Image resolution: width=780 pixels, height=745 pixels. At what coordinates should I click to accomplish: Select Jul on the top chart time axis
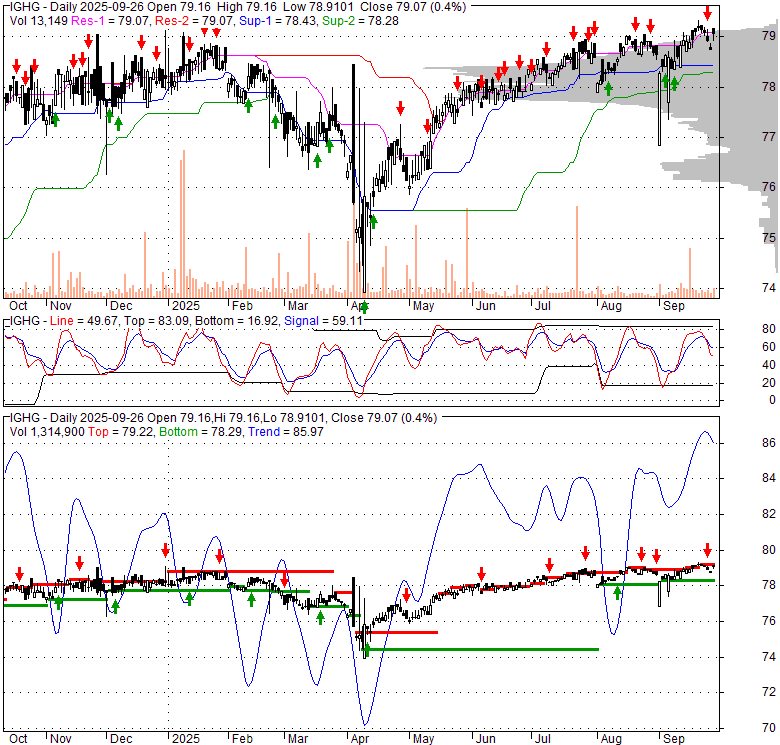(542, 306)
